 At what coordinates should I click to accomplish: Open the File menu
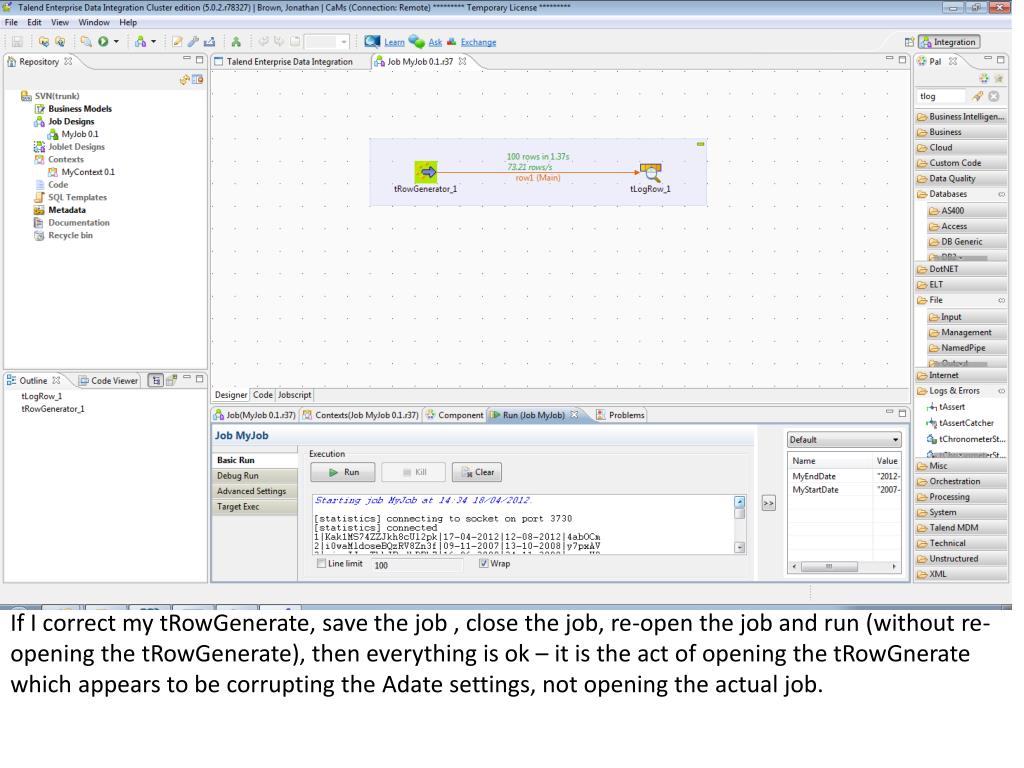click(x=11, y=22)
